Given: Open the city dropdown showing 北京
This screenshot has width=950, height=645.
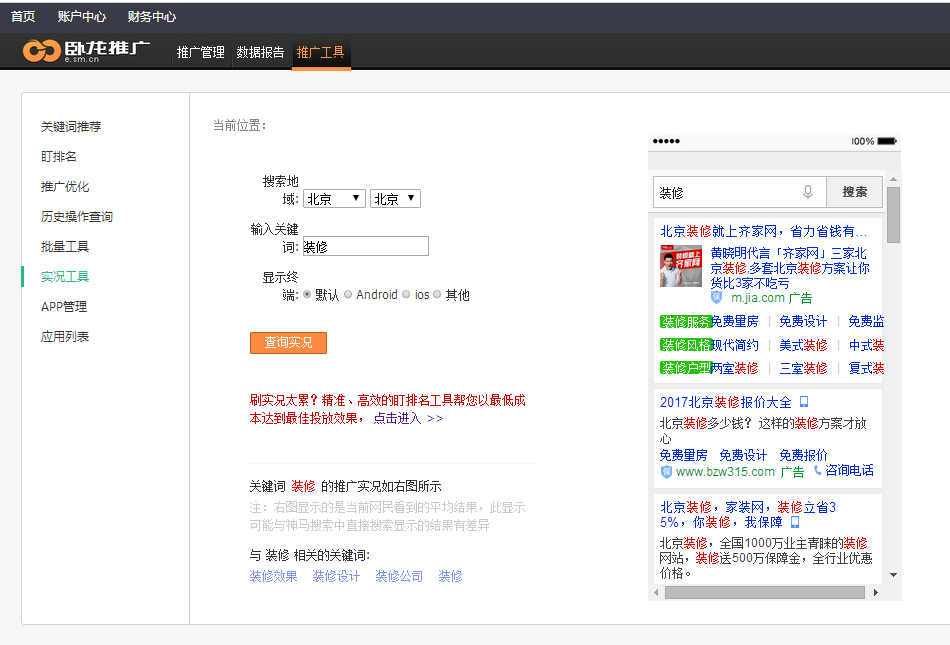Looking at the screenshot, I should pyautogui.click(x=395, y=199).
